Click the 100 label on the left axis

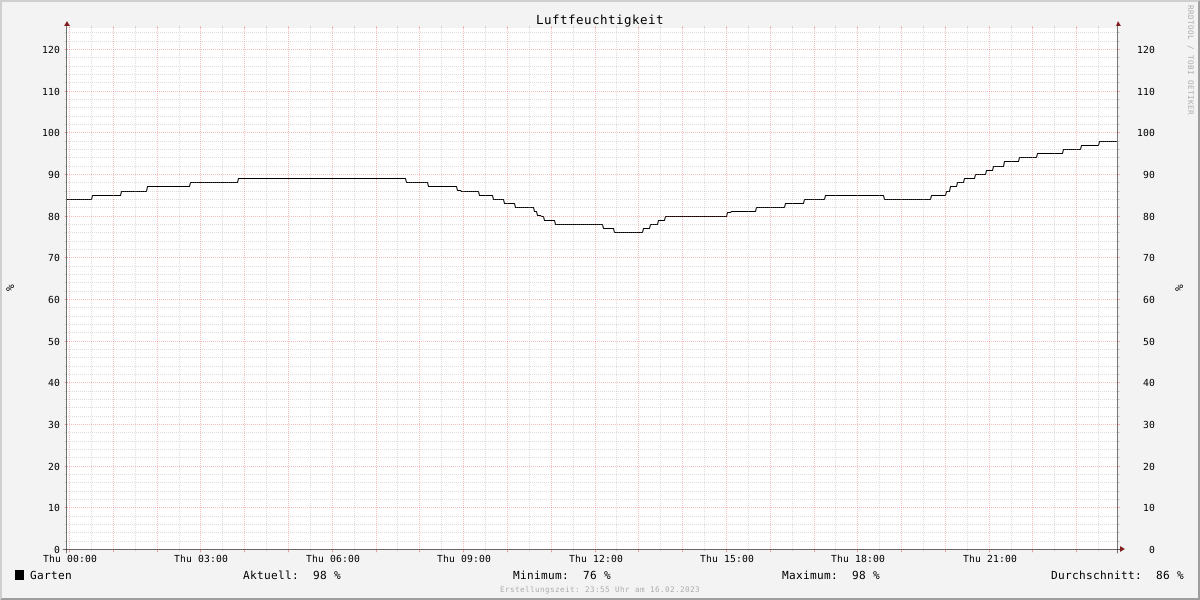coord(51,132)
